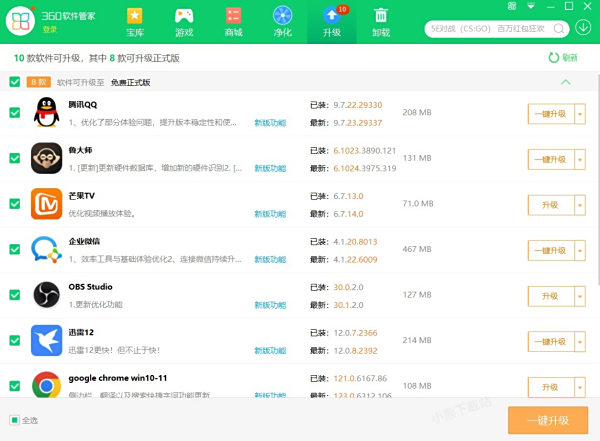This screenshot has width=600, height=441.
Task: Open the main menu triangle icon
Action: pyautogui.click(x=531, y=6)
